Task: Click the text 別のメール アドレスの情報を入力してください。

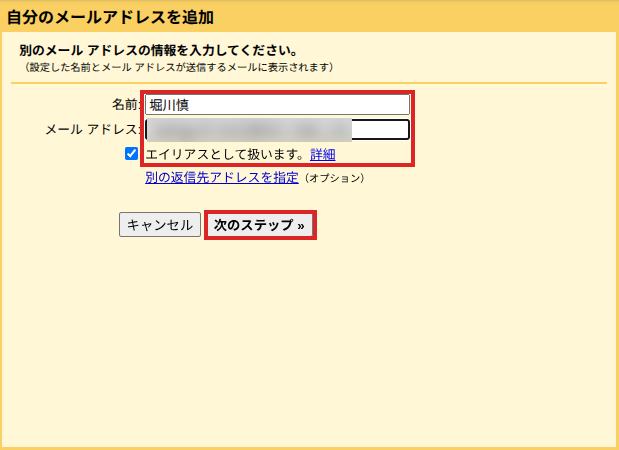Action: [158, 51]
